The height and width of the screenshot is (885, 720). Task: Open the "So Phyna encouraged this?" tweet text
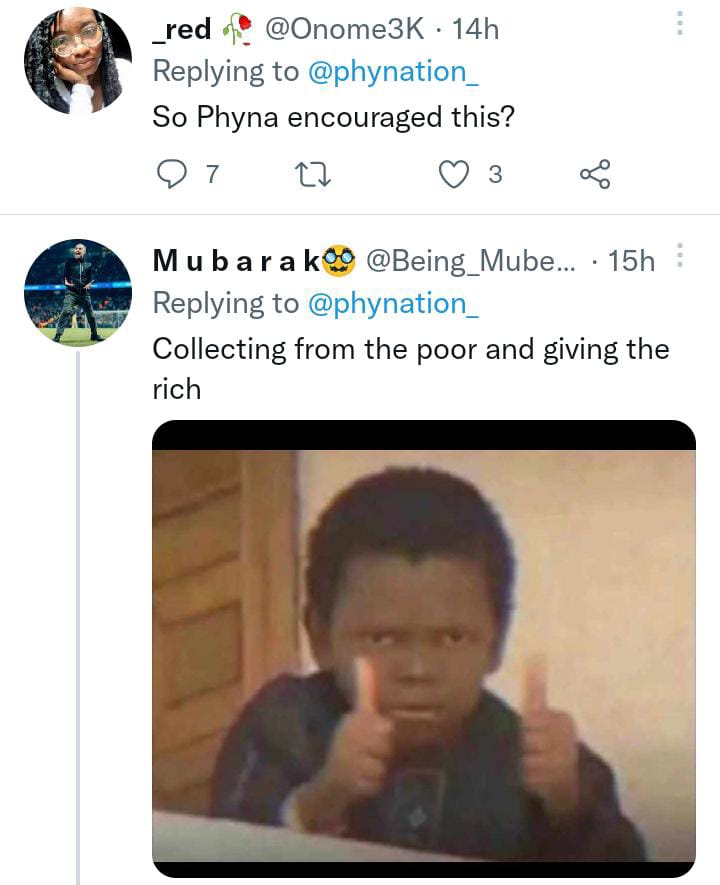pyautogui.click(x=333, y=117)
